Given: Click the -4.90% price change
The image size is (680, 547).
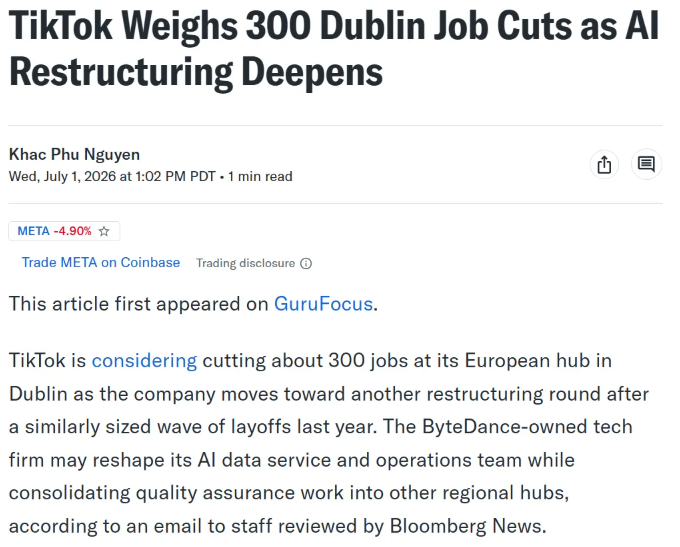Looking at the screenshot, I should 72,231.
